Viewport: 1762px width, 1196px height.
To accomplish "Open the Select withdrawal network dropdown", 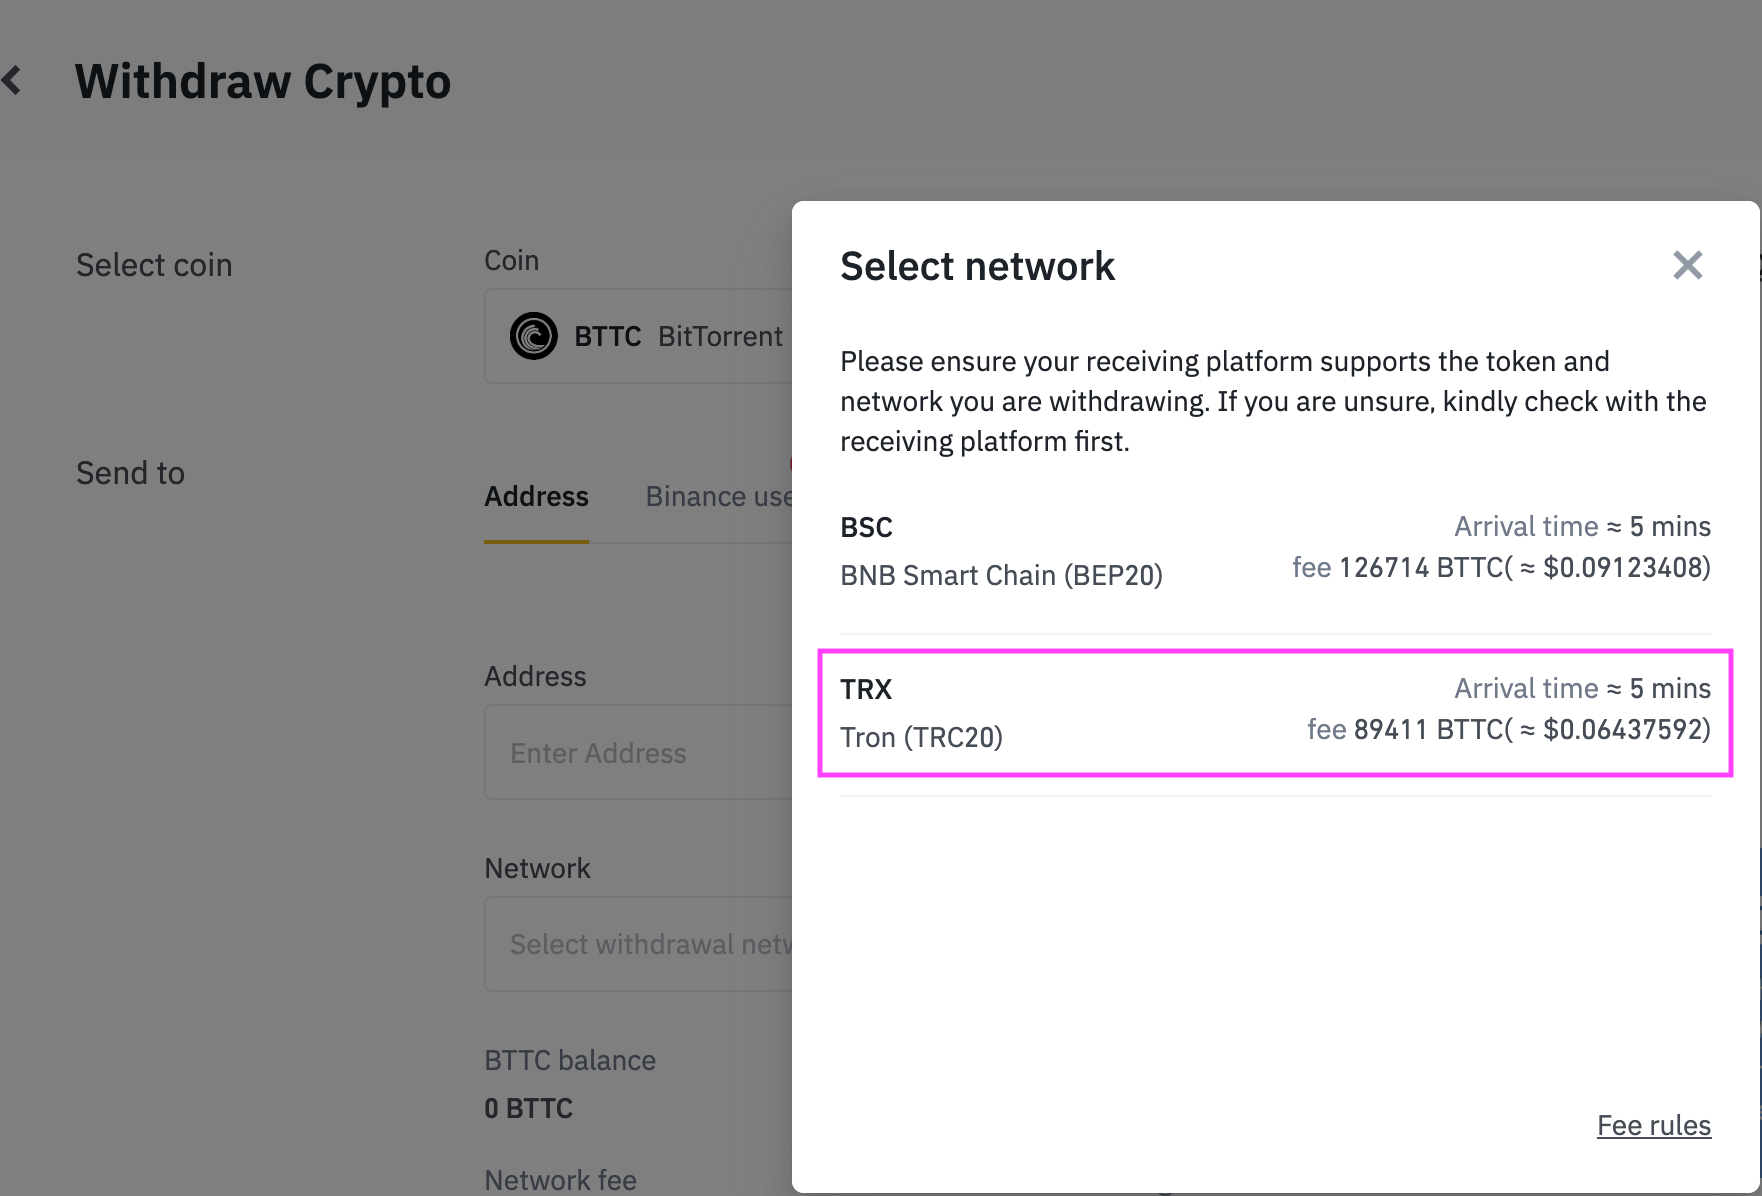I will coord(640,944).
